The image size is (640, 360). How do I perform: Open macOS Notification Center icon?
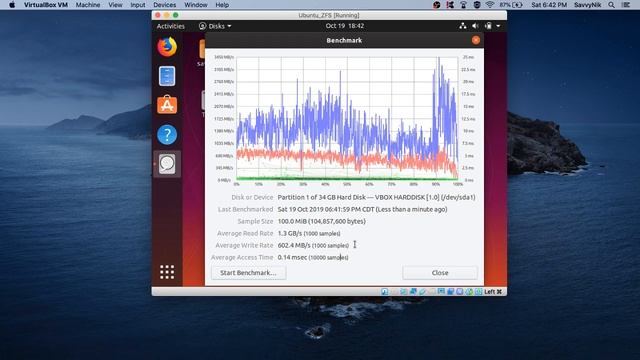point(626,5)
